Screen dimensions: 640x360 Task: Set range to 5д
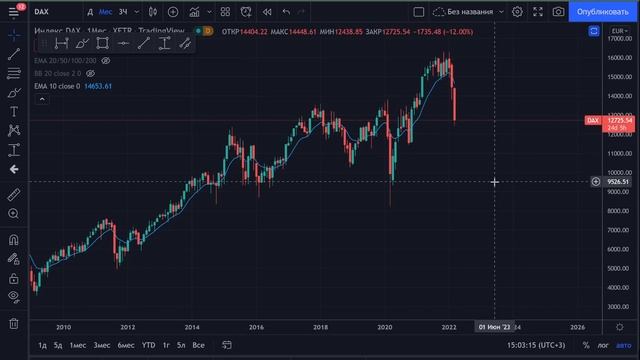click(58, 345)
